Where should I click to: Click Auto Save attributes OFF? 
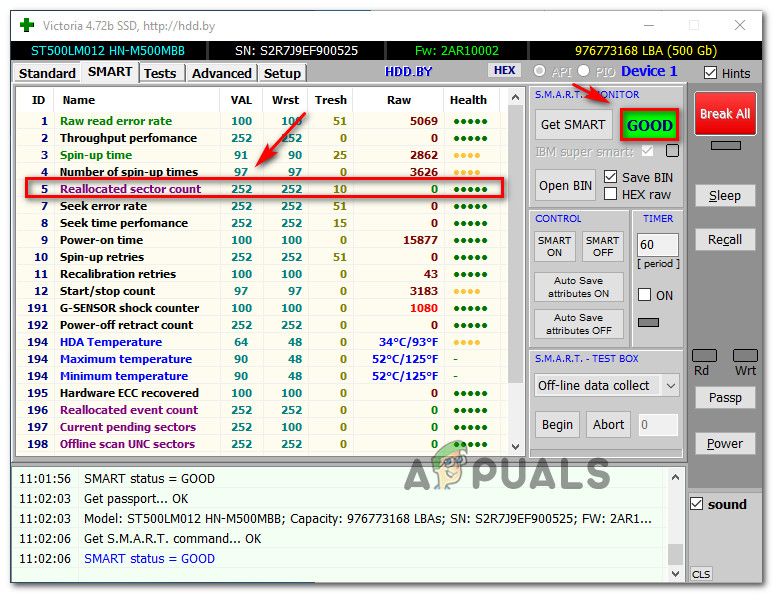click(578, 324)
